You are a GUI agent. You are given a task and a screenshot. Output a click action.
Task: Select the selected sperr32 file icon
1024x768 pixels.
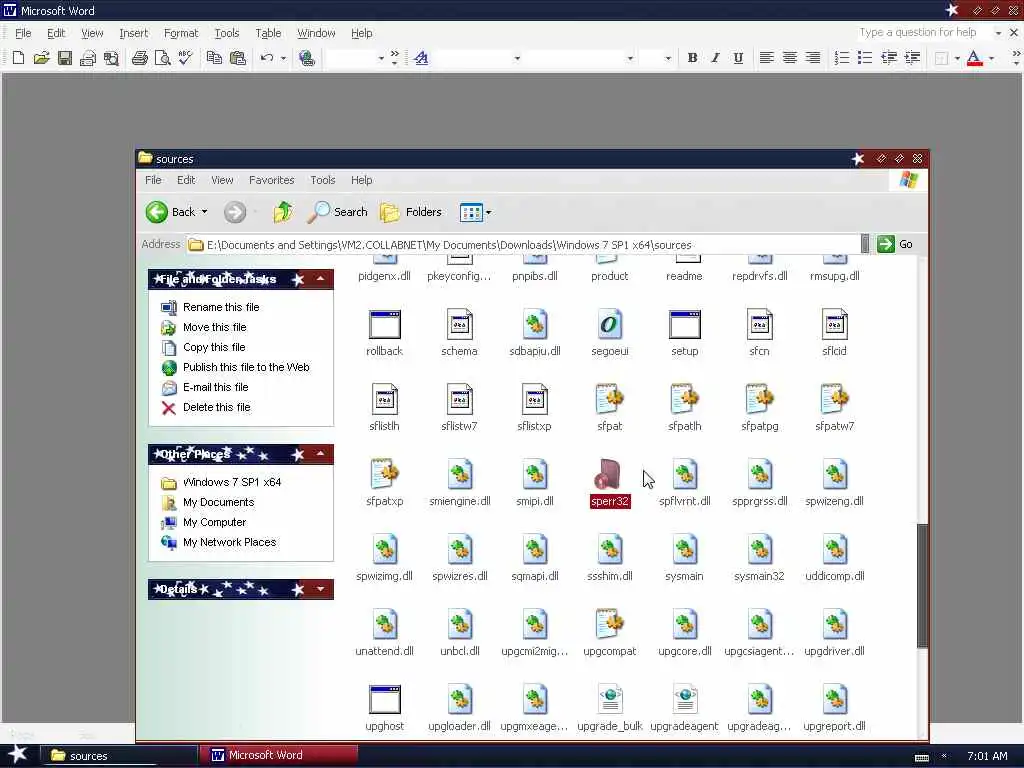click(x=609, y=475)
